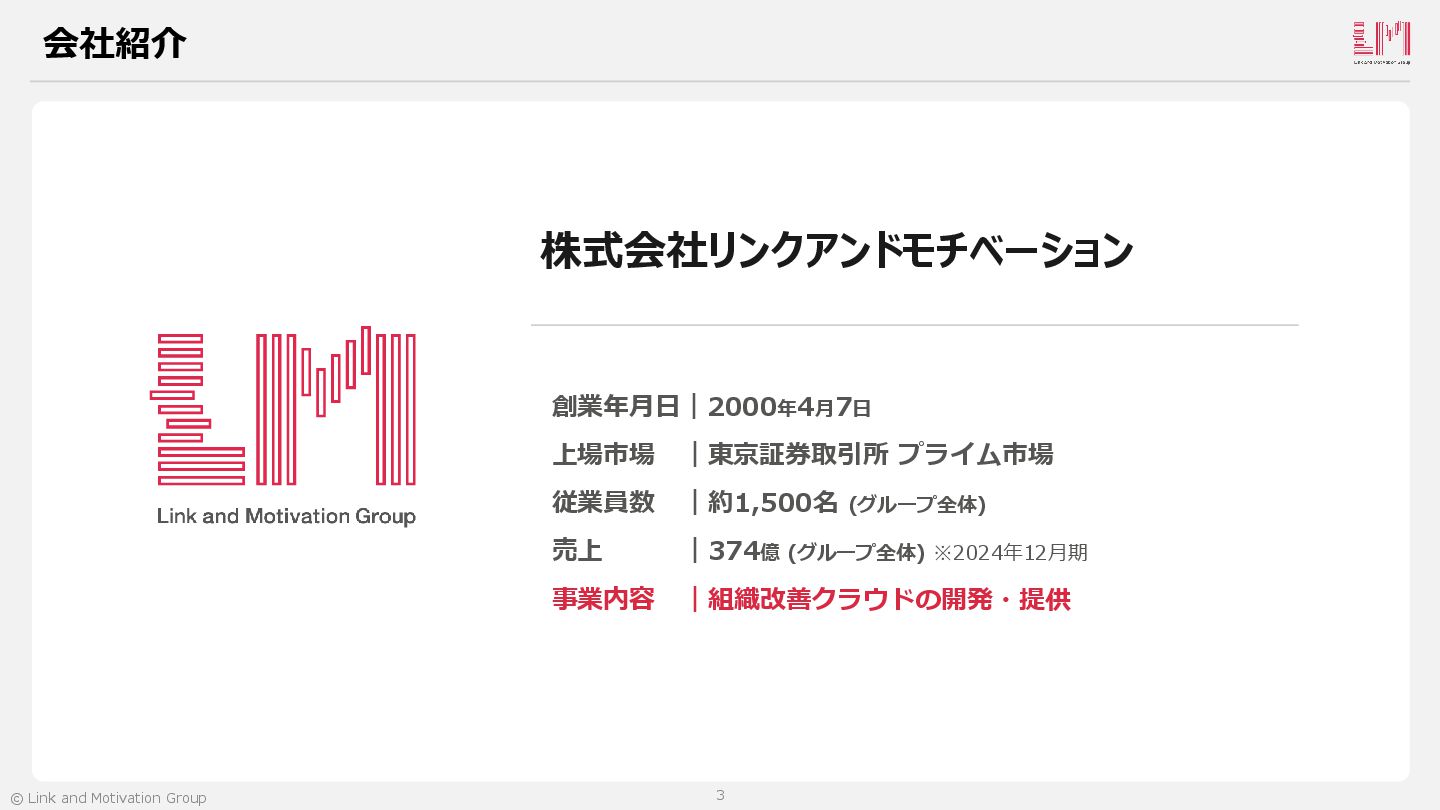The image size is (1440, 810).
Task: Click the label 創業年月日
Action: pos(615,406)
